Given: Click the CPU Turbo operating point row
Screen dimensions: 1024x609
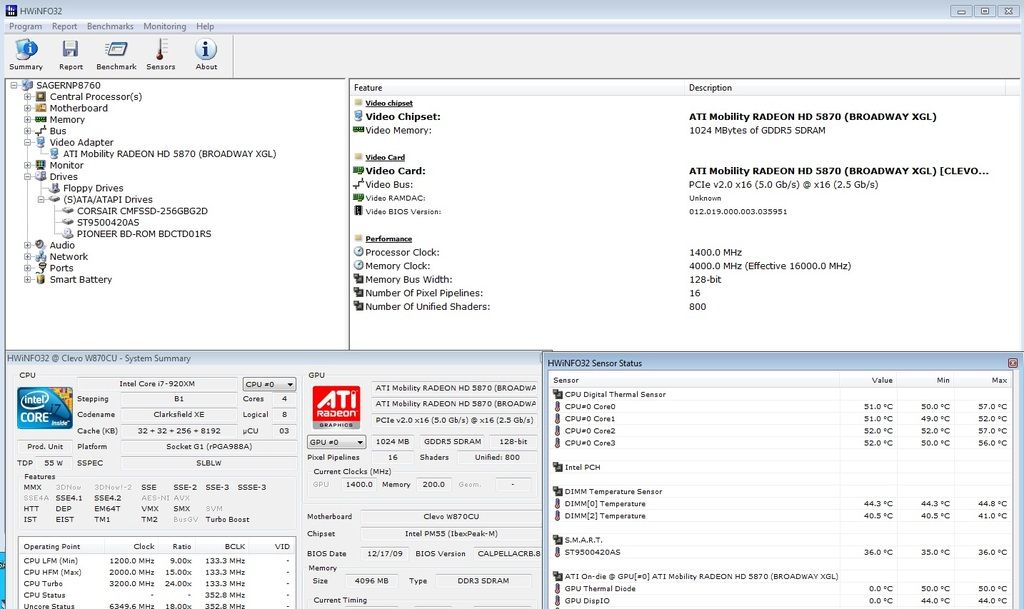Looking at the screenshot, I should click(x=157, y=584).
